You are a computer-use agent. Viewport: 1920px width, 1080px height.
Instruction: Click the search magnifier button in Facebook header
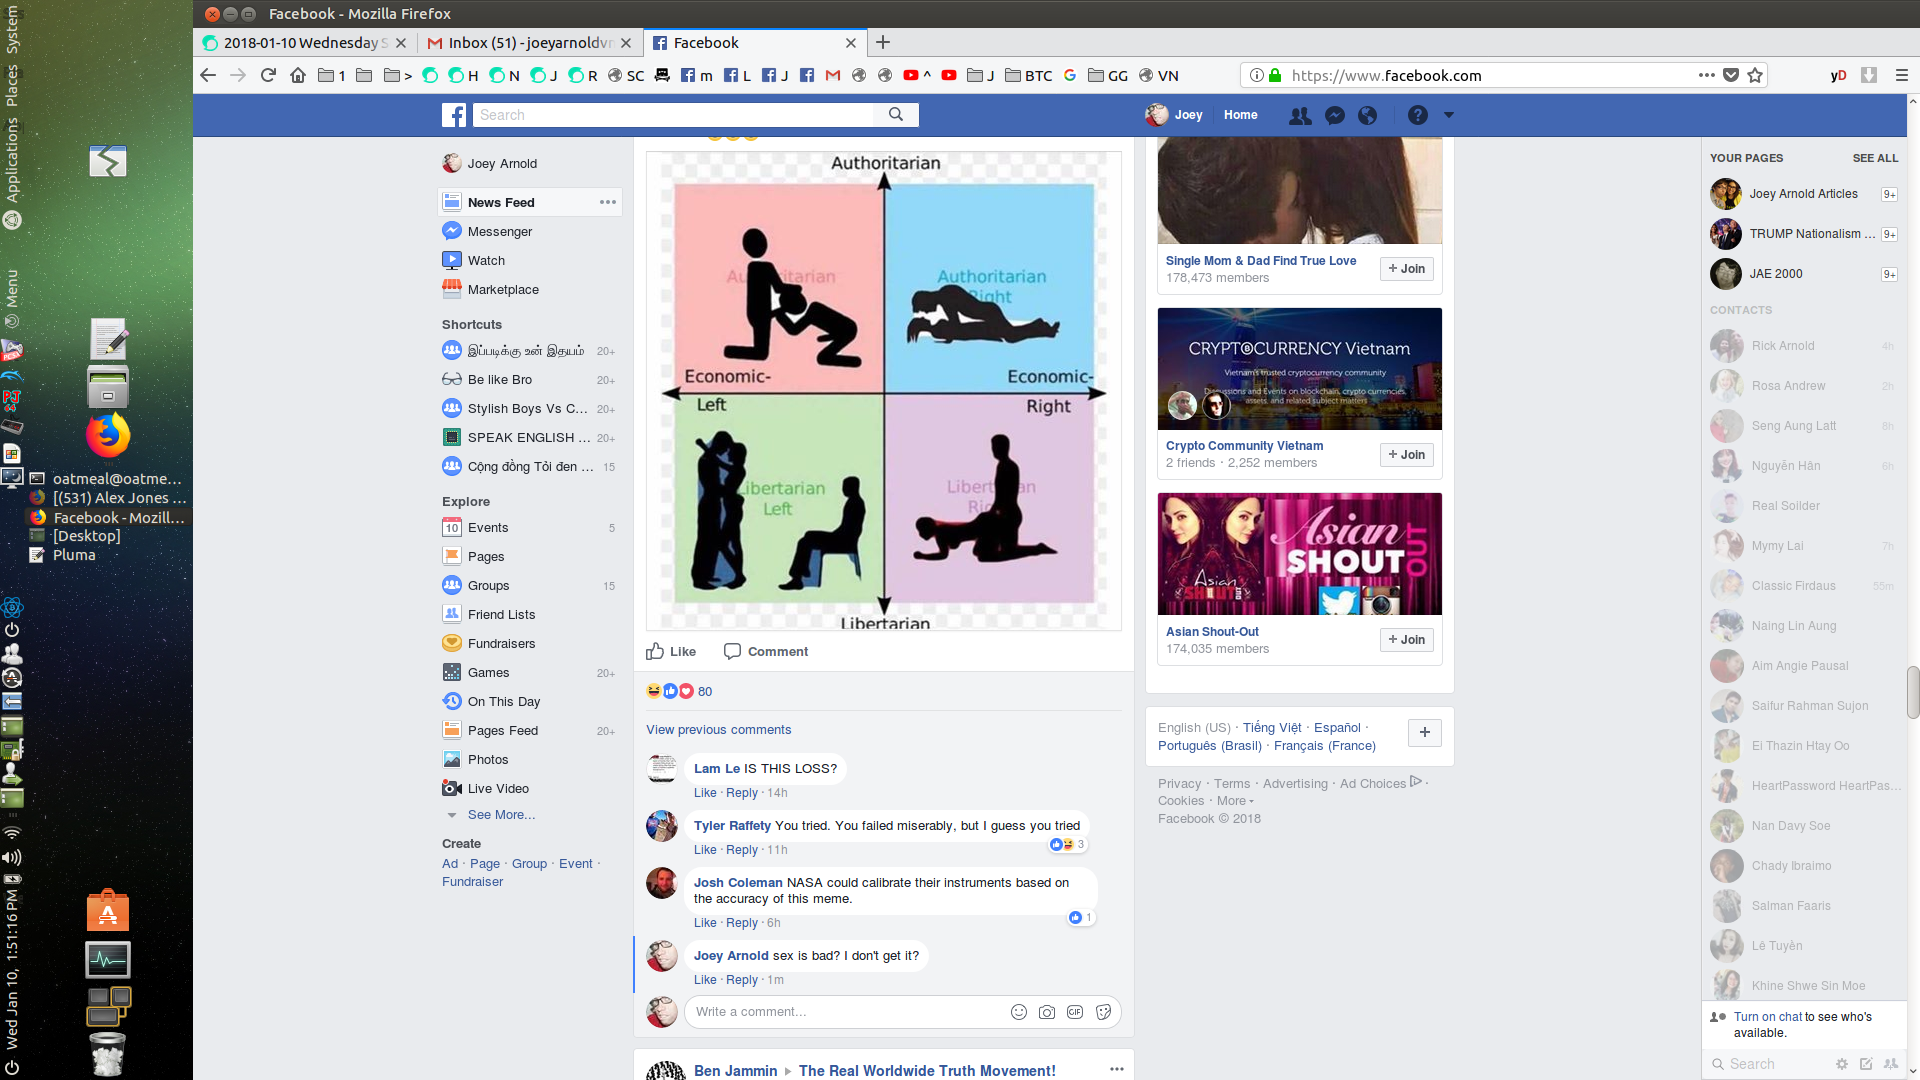pyautogui.click(x=896, y=115)
